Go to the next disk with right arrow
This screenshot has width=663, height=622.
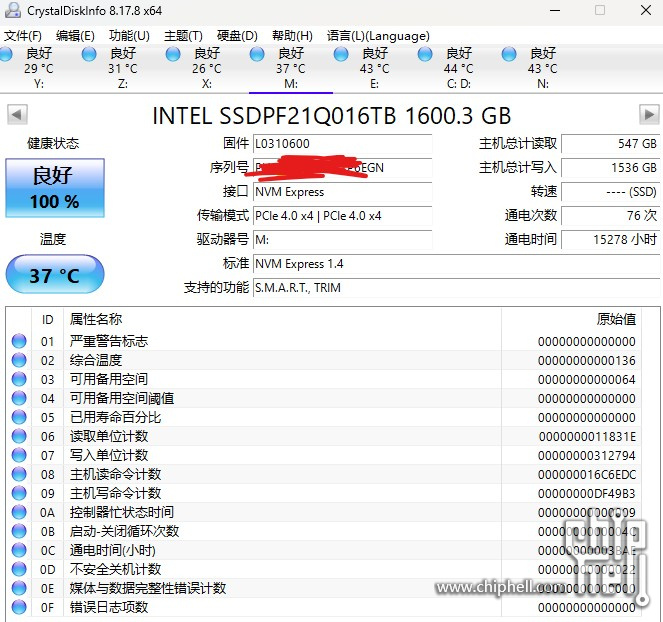648,114
